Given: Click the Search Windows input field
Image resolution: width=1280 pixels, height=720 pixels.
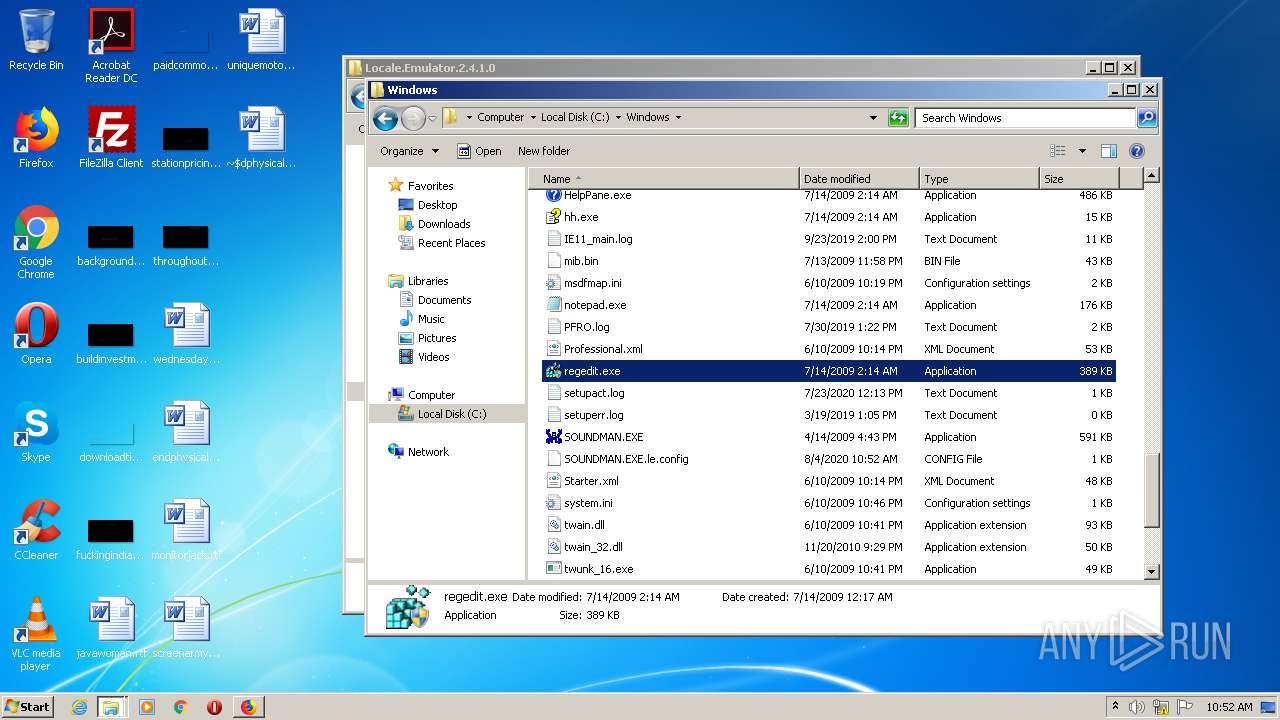Looking at the screenshot, I should pyautogui.click(x=1026, y=118).
